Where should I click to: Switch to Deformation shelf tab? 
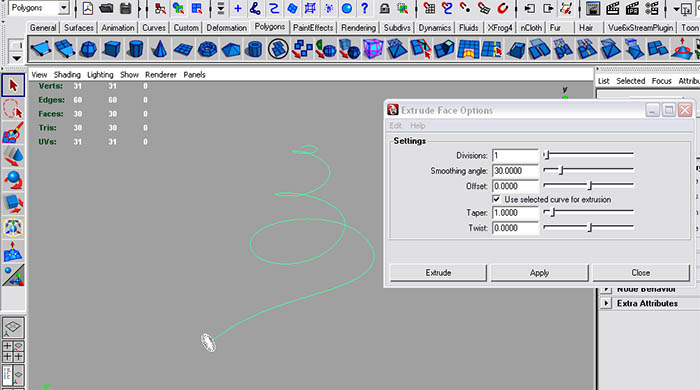tap(226, 28)
